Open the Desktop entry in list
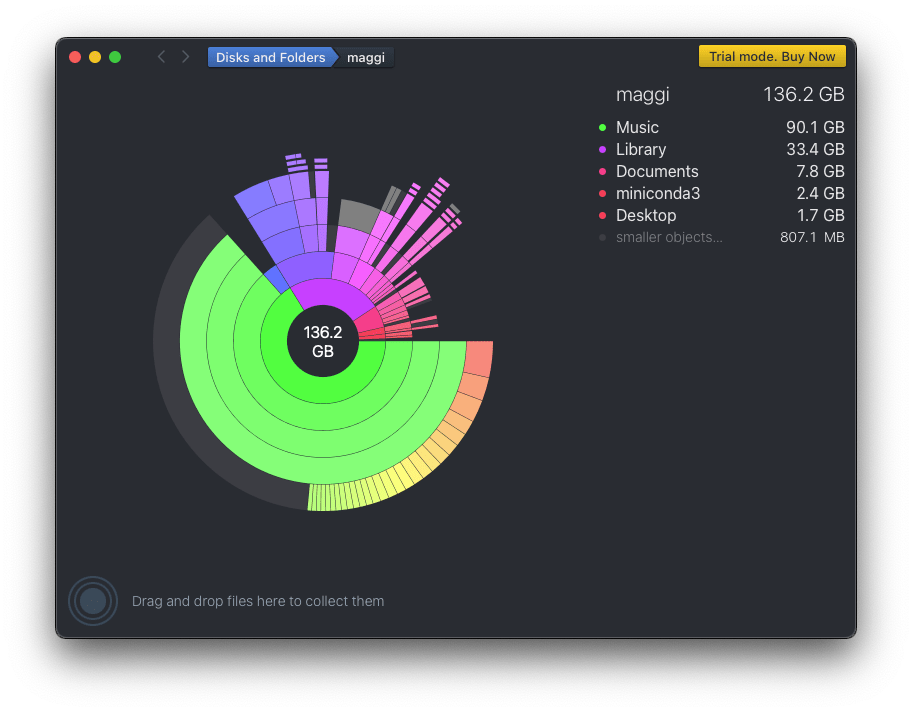The height and width of the screenshot is (712, 912). [x=645, y=216]
